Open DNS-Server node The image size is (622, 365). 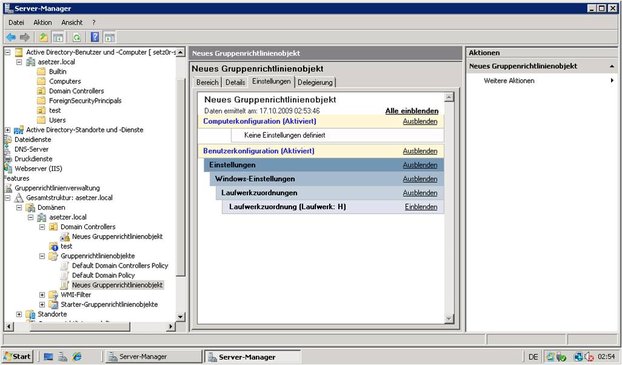31,149
